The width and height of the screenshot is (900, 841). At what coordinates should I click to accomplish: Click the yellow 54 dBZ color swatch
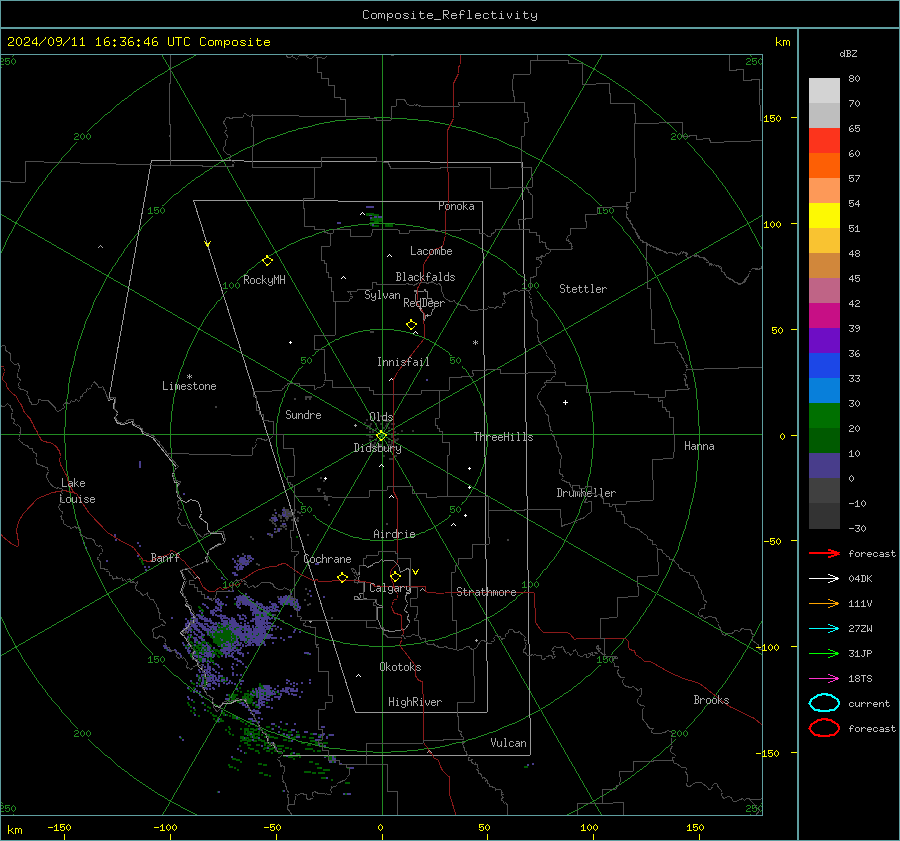coord(824,216)
